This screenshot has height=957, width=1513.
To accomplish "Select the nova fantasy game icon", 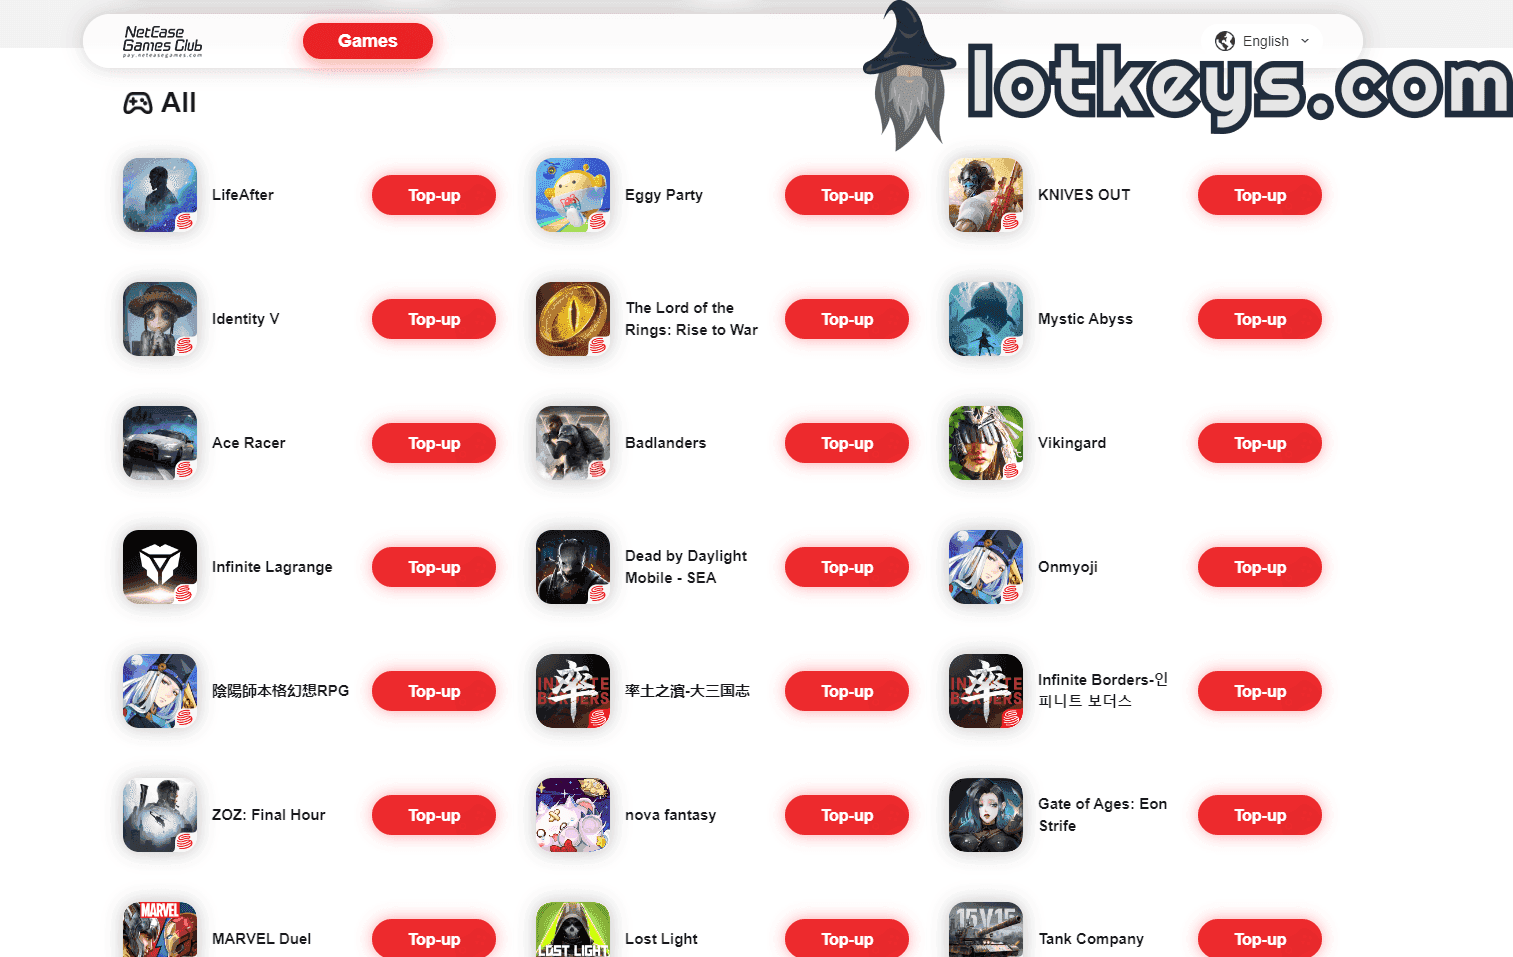I will (x=573, y=815).
